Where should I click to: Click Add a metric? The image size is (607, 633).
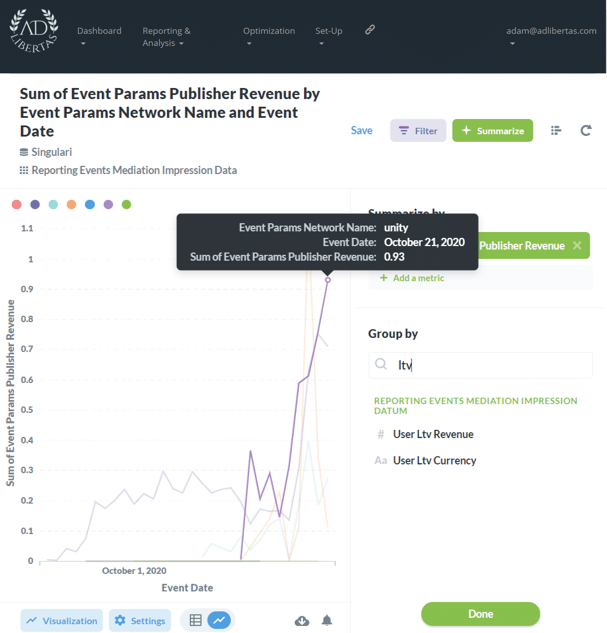click(x=412, y=278)
